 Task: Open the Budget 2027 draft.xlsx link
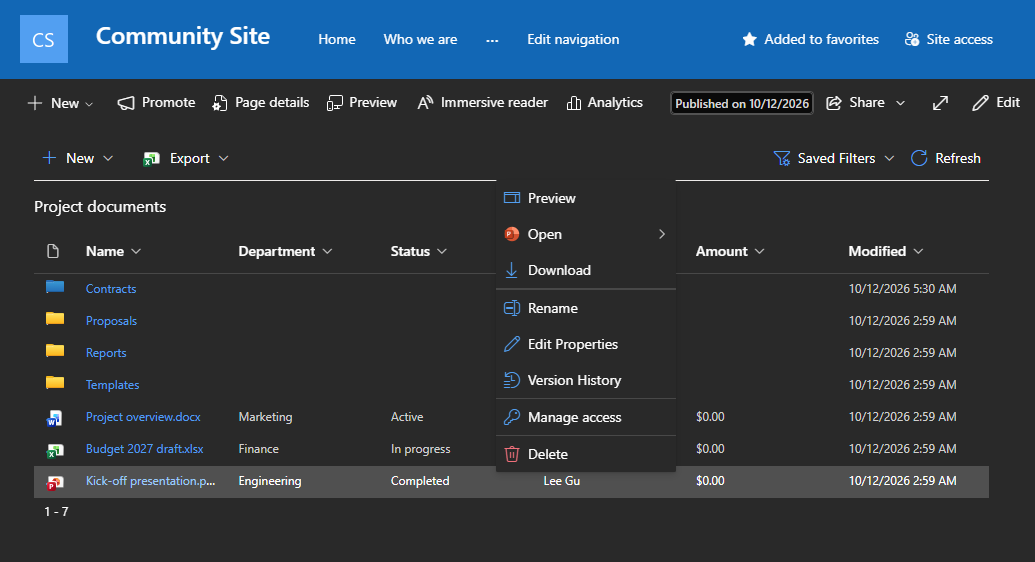point(145,449)
